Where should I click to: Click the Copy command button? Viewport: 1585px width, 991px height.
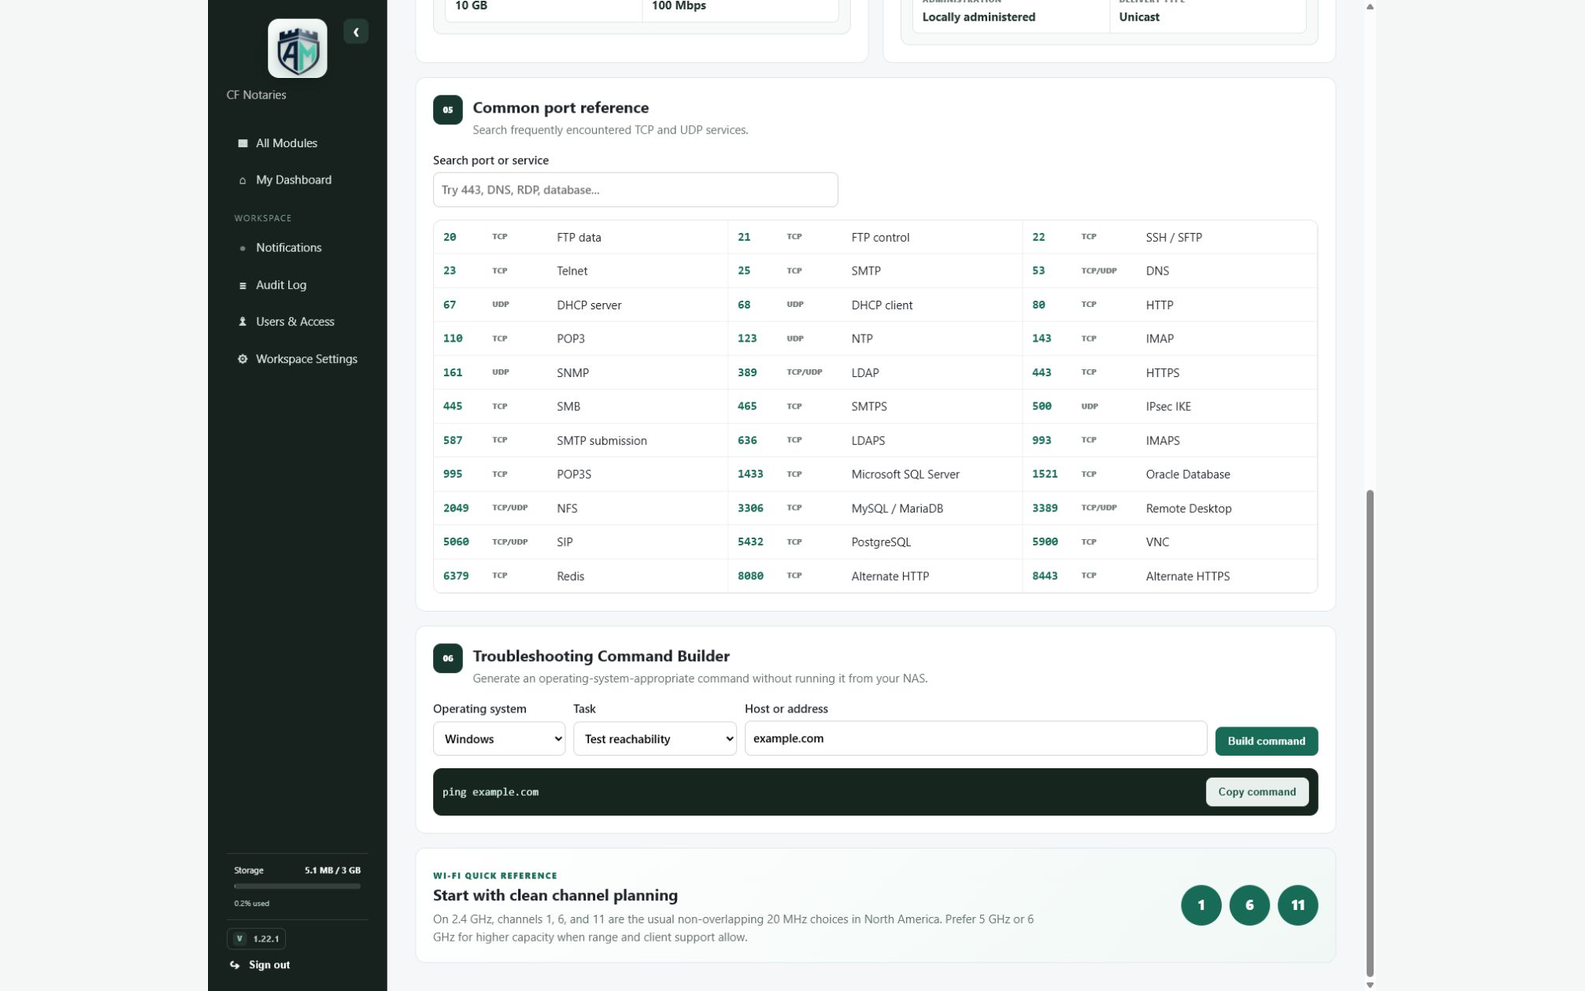click(1257, 792)
